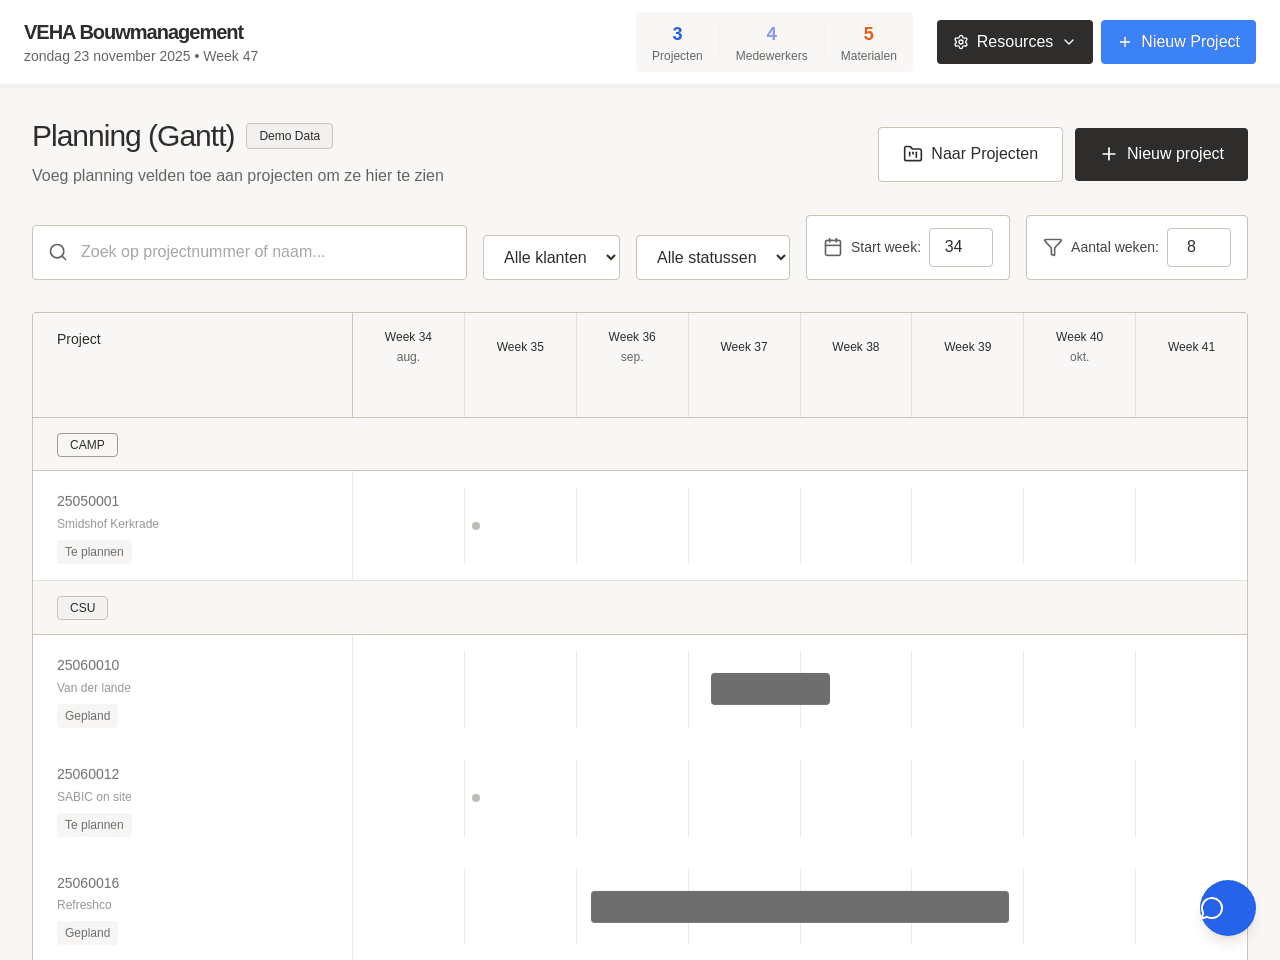Focus the project search input field
The width and height of the screenshot is (1280, 960).
click(x=250, y=252)
